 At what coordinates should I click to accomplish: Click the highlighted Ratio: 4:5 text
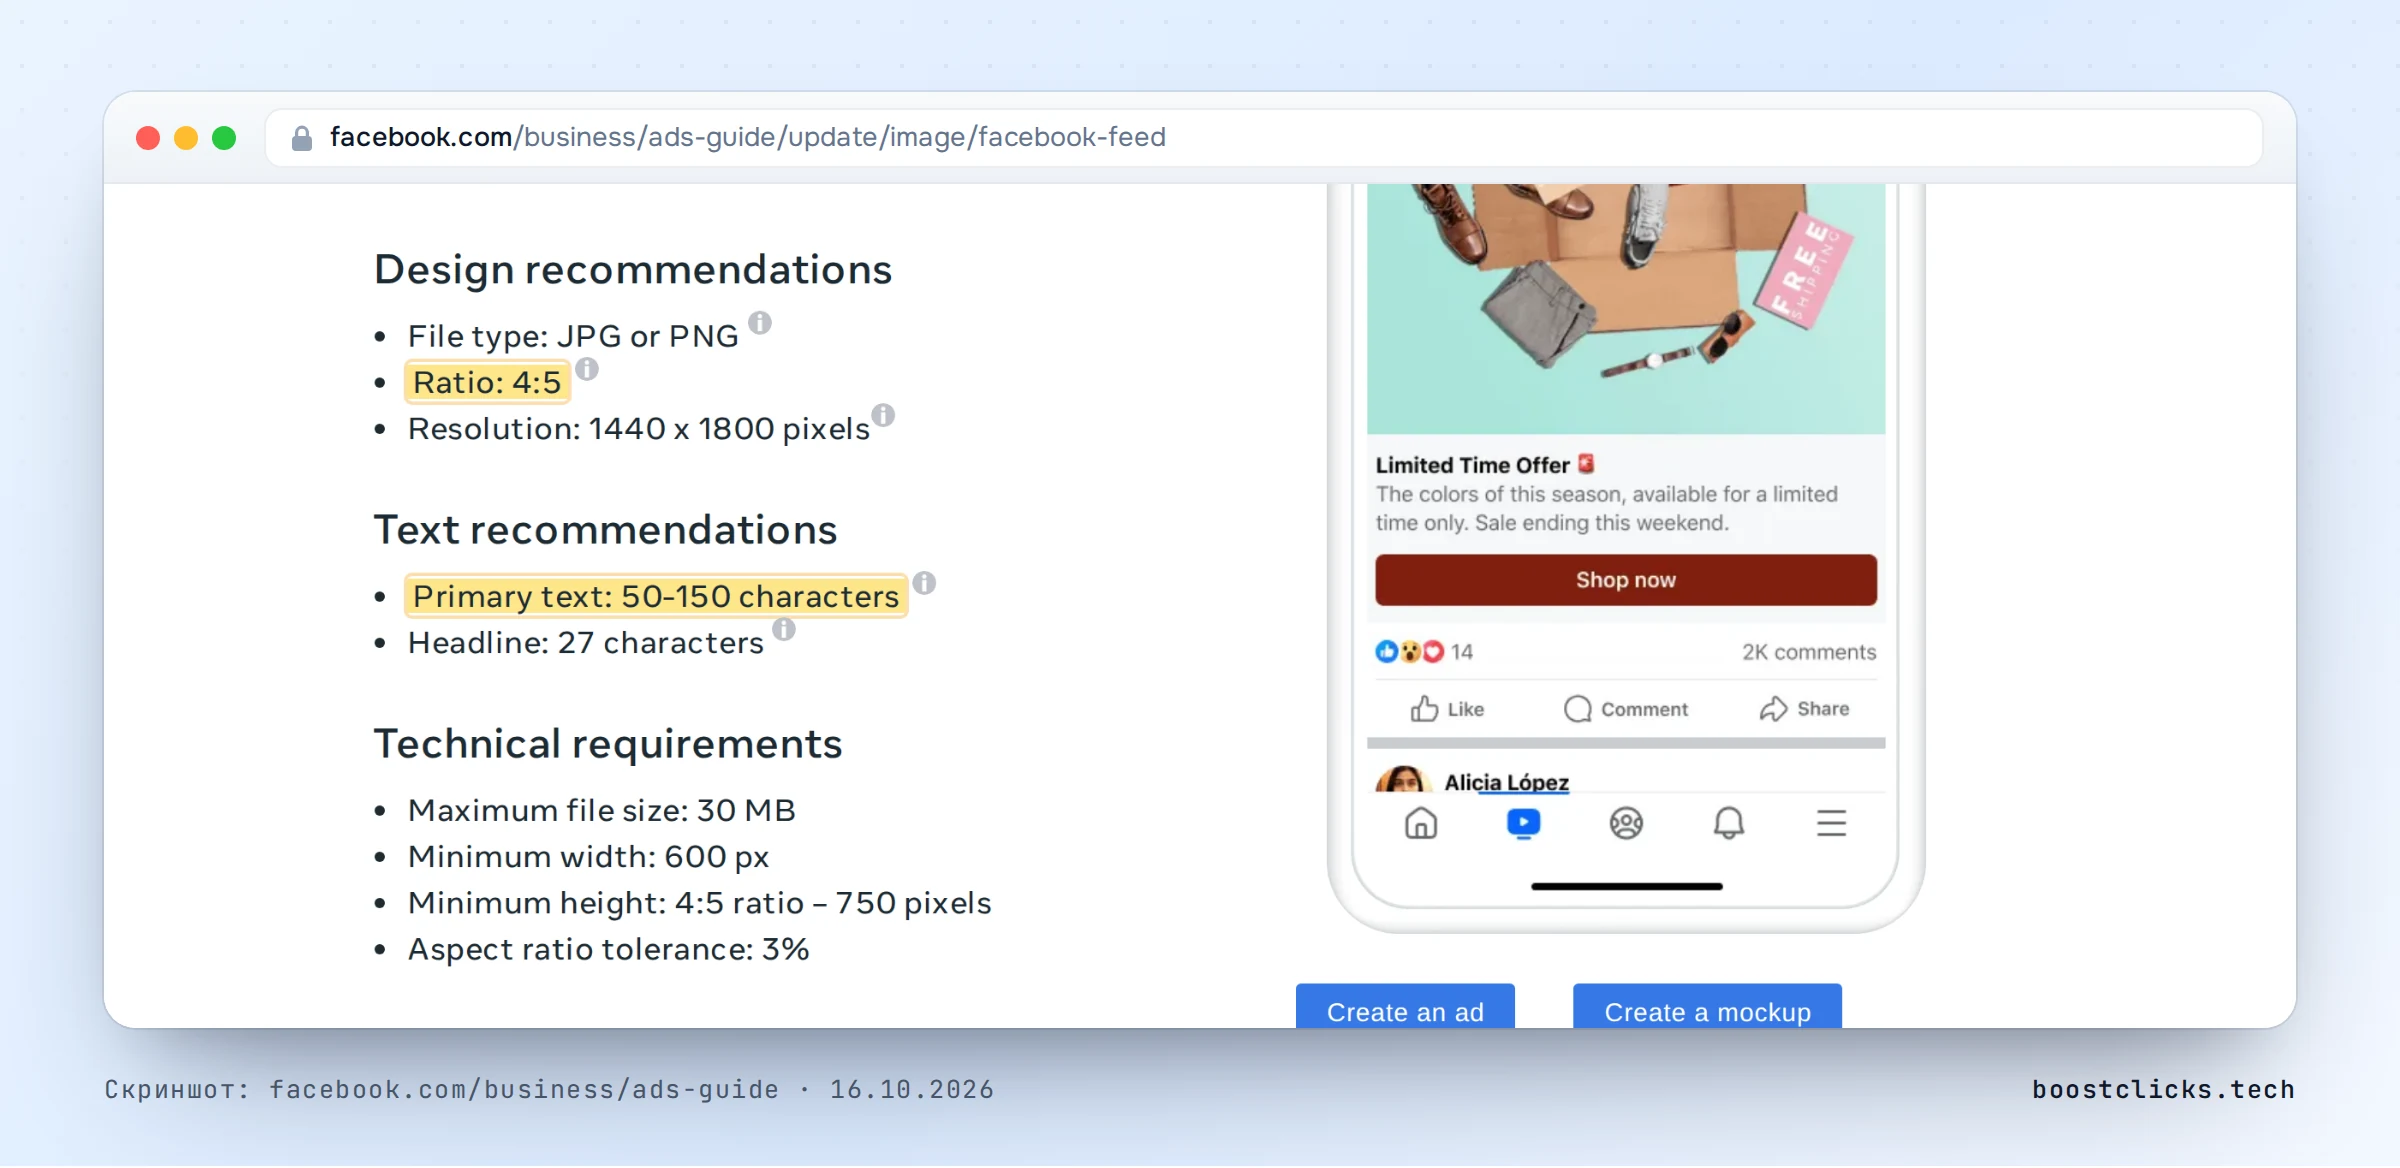[487, 383]
